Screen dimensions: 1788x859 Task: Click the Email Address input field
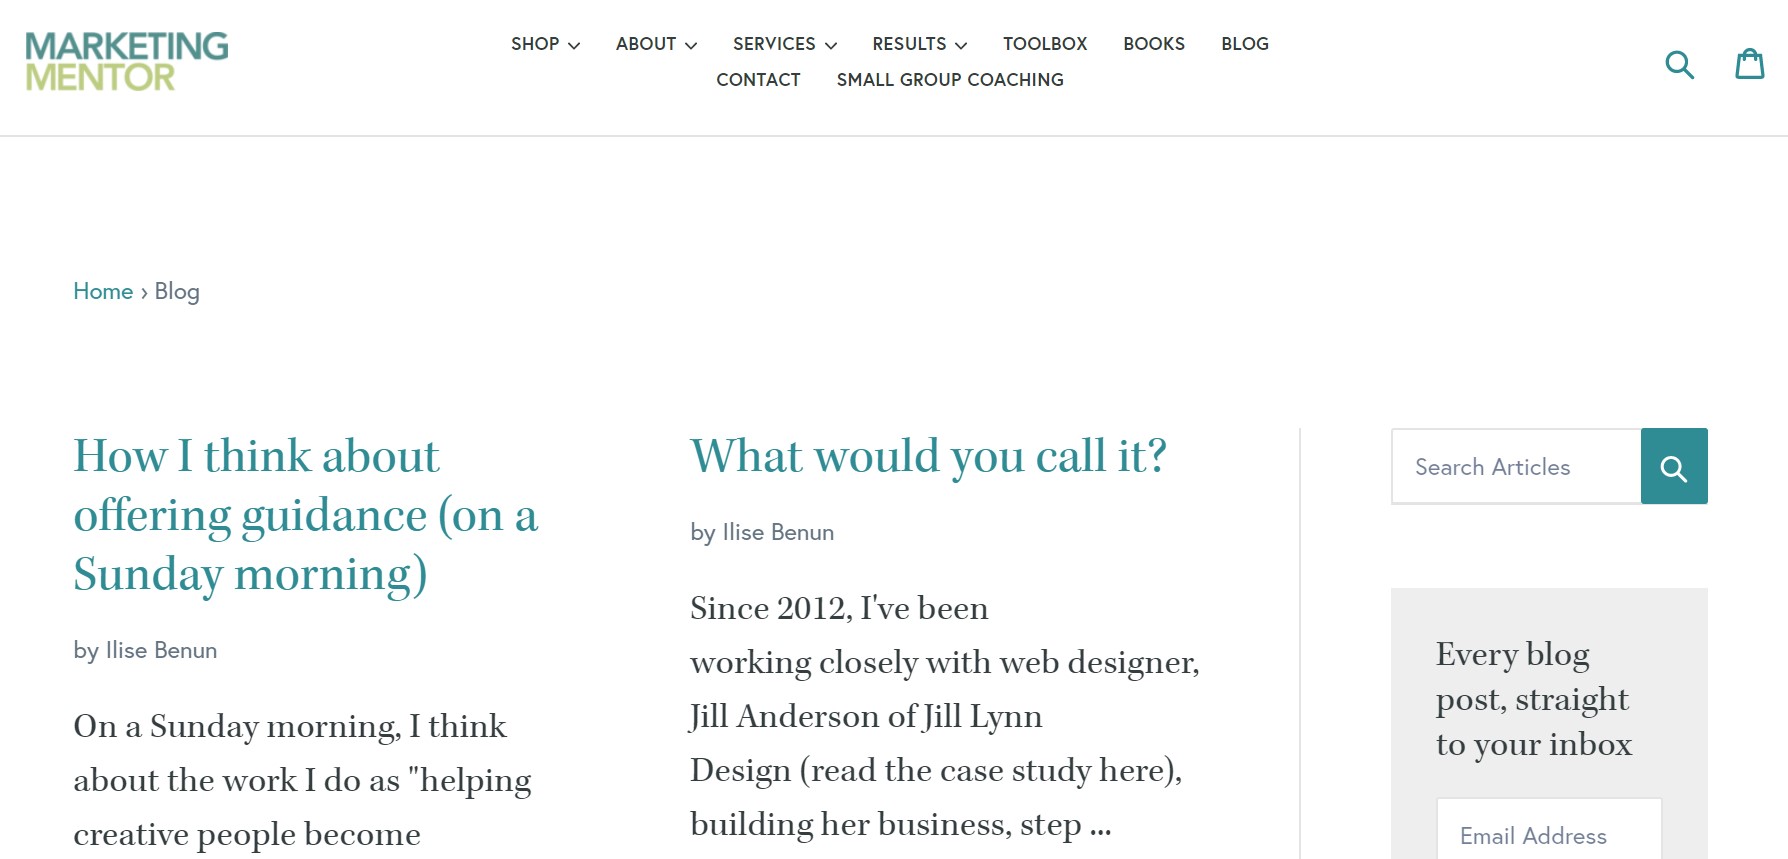(1548, 835)
